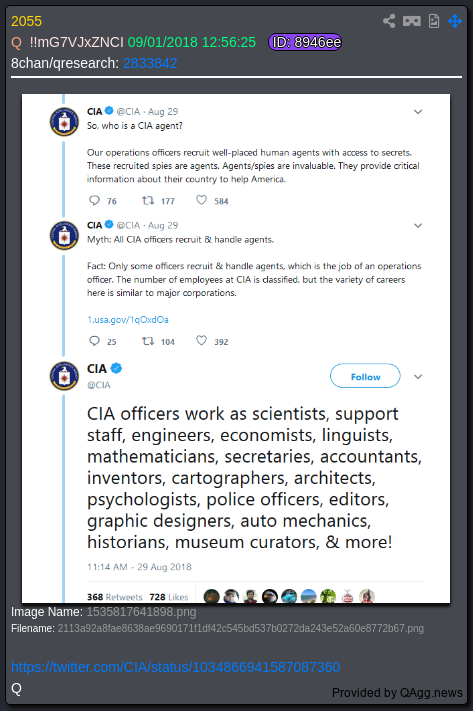Screen dimensions: 473x711
Task: Open the 1.usa.gov/1qOxdOa link
Action: tap(128, 320)
